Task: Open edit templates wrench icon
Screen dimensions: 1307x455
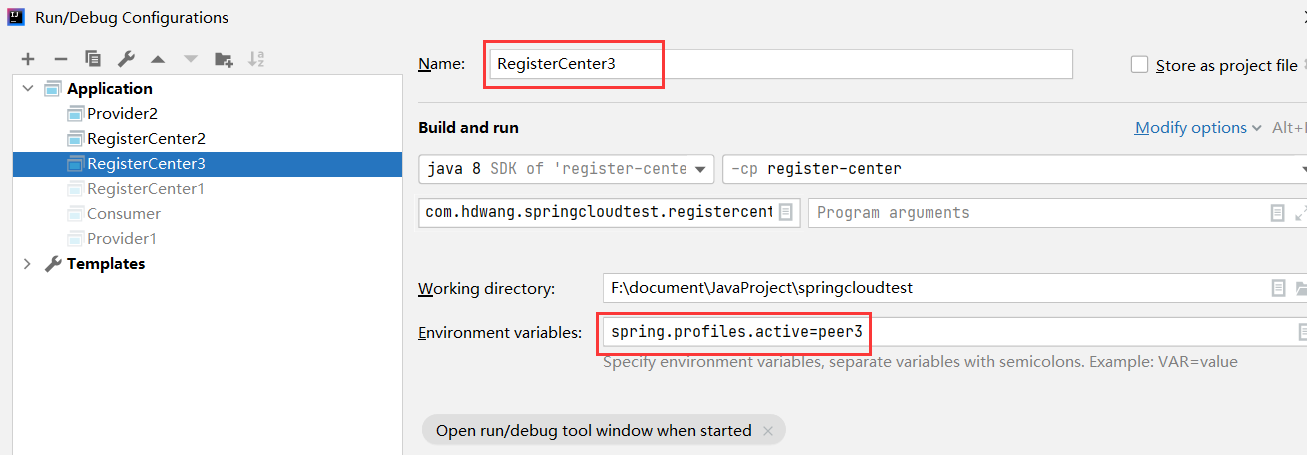Action: (x=126, y=59)
